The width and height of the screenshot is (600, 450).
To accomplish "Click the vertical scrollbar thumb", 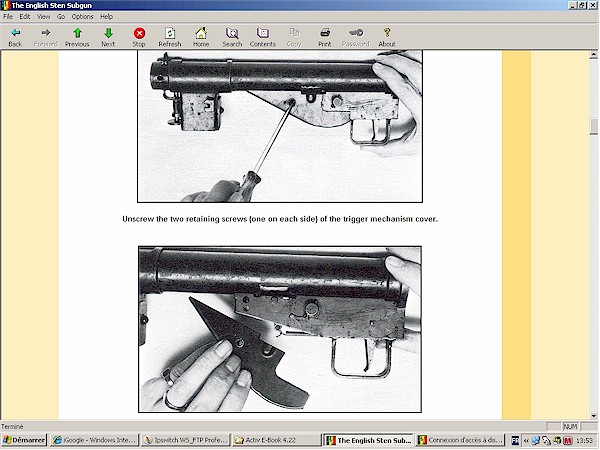I will click(x=593, y=127).
